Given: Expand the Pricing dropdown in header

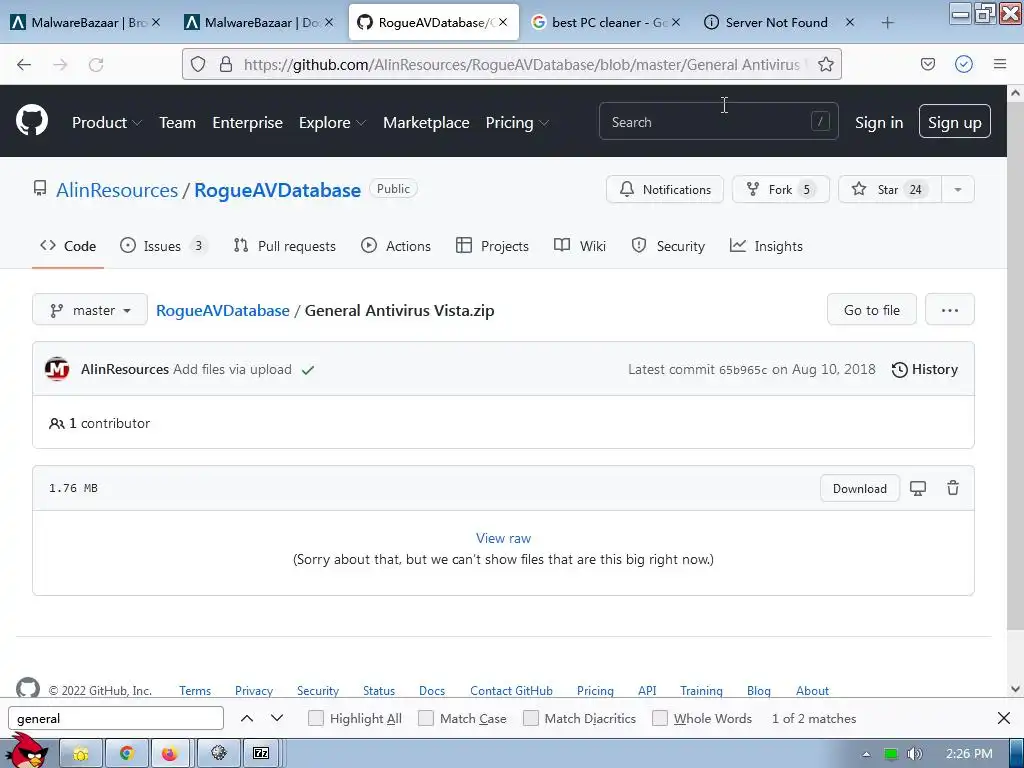Looking at the screenshot, I should (x=517, y=122).
